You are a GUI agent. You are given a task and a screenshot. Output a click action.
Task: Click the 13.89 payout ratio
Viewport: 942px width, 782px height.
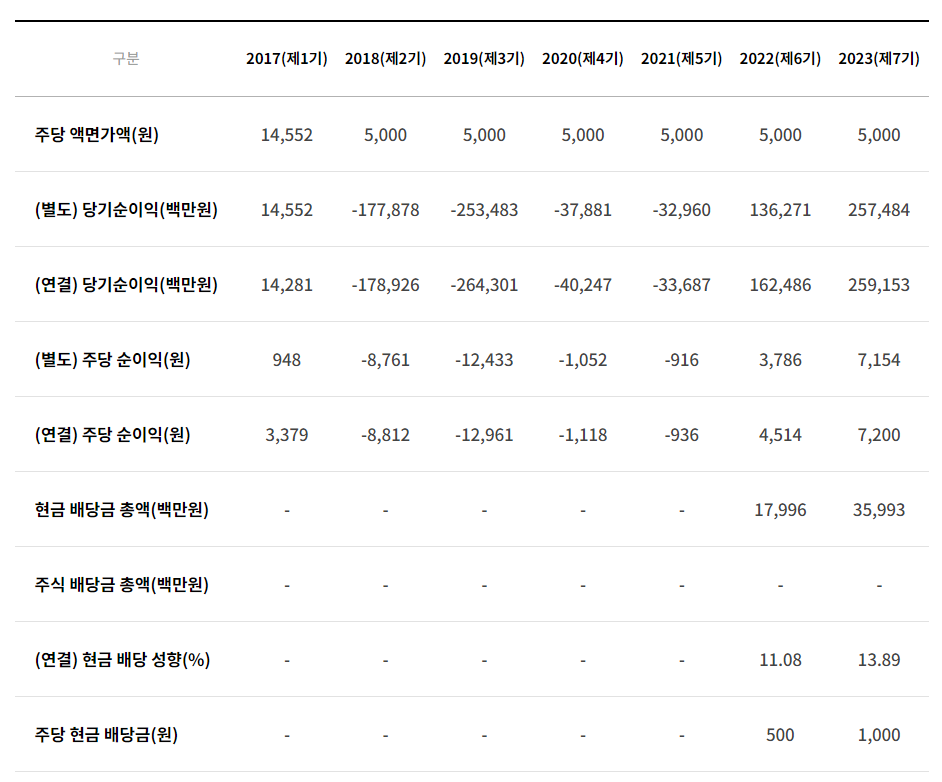[879, 661]
